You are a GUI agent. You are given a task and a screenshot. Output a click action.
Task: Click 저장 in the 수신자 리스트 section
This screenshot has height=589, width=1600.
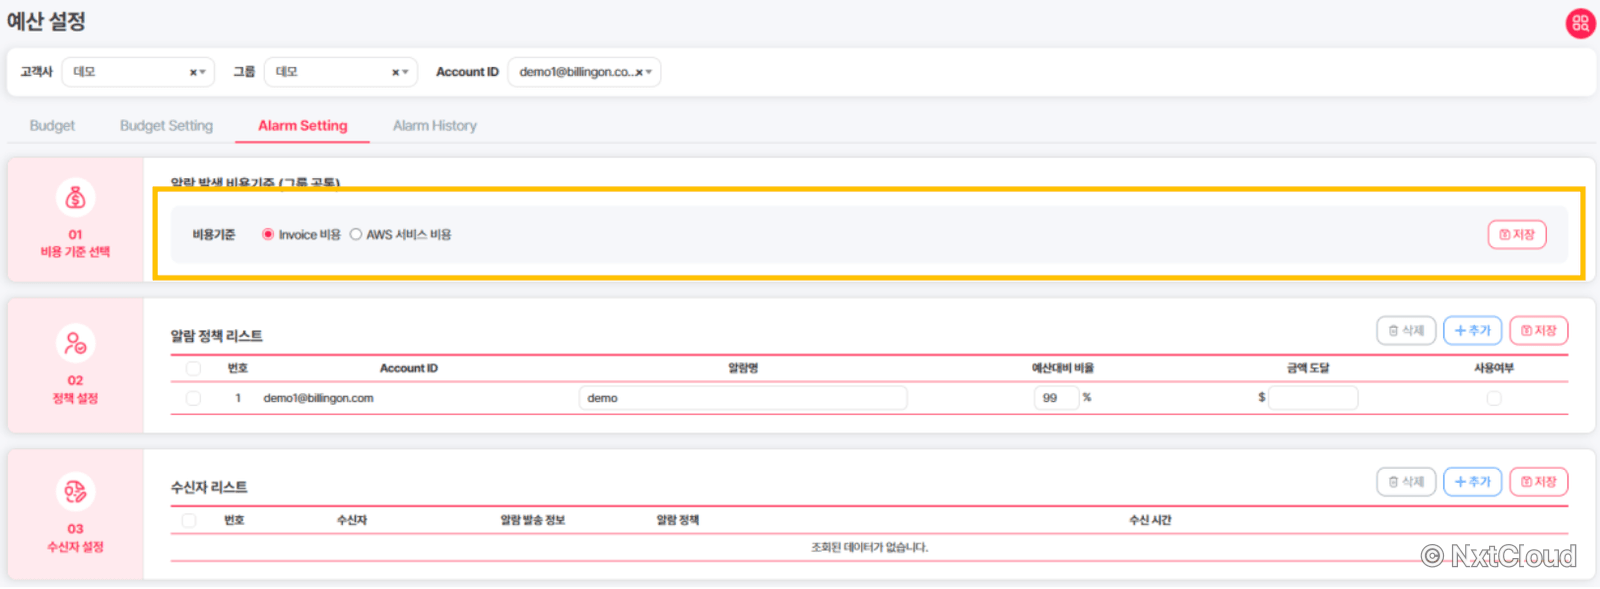1539,482
